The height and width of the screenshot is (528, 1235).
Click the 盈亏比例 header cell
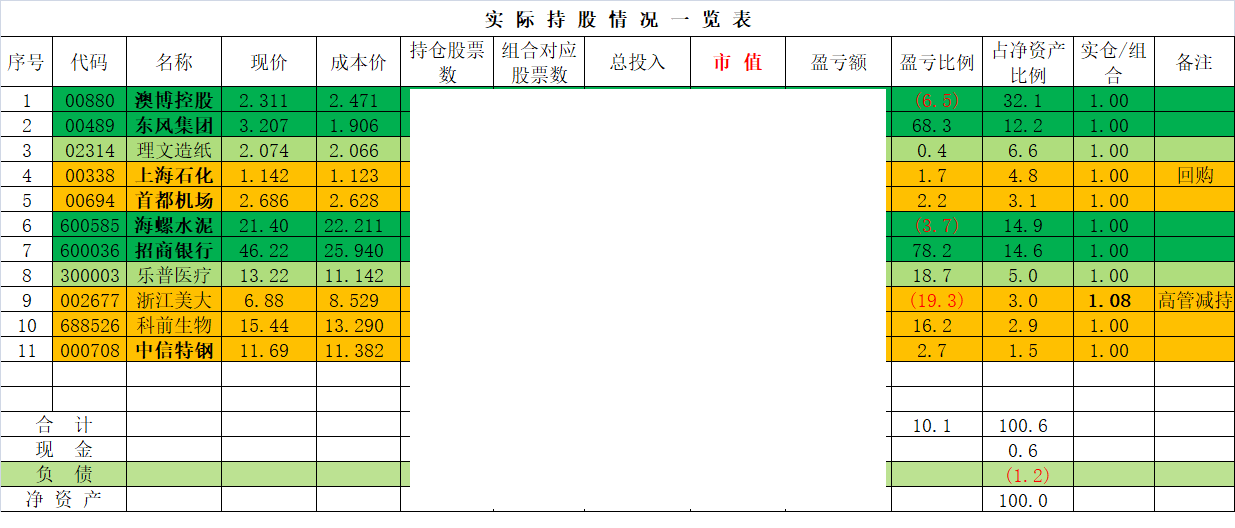(x=937, y=63)
